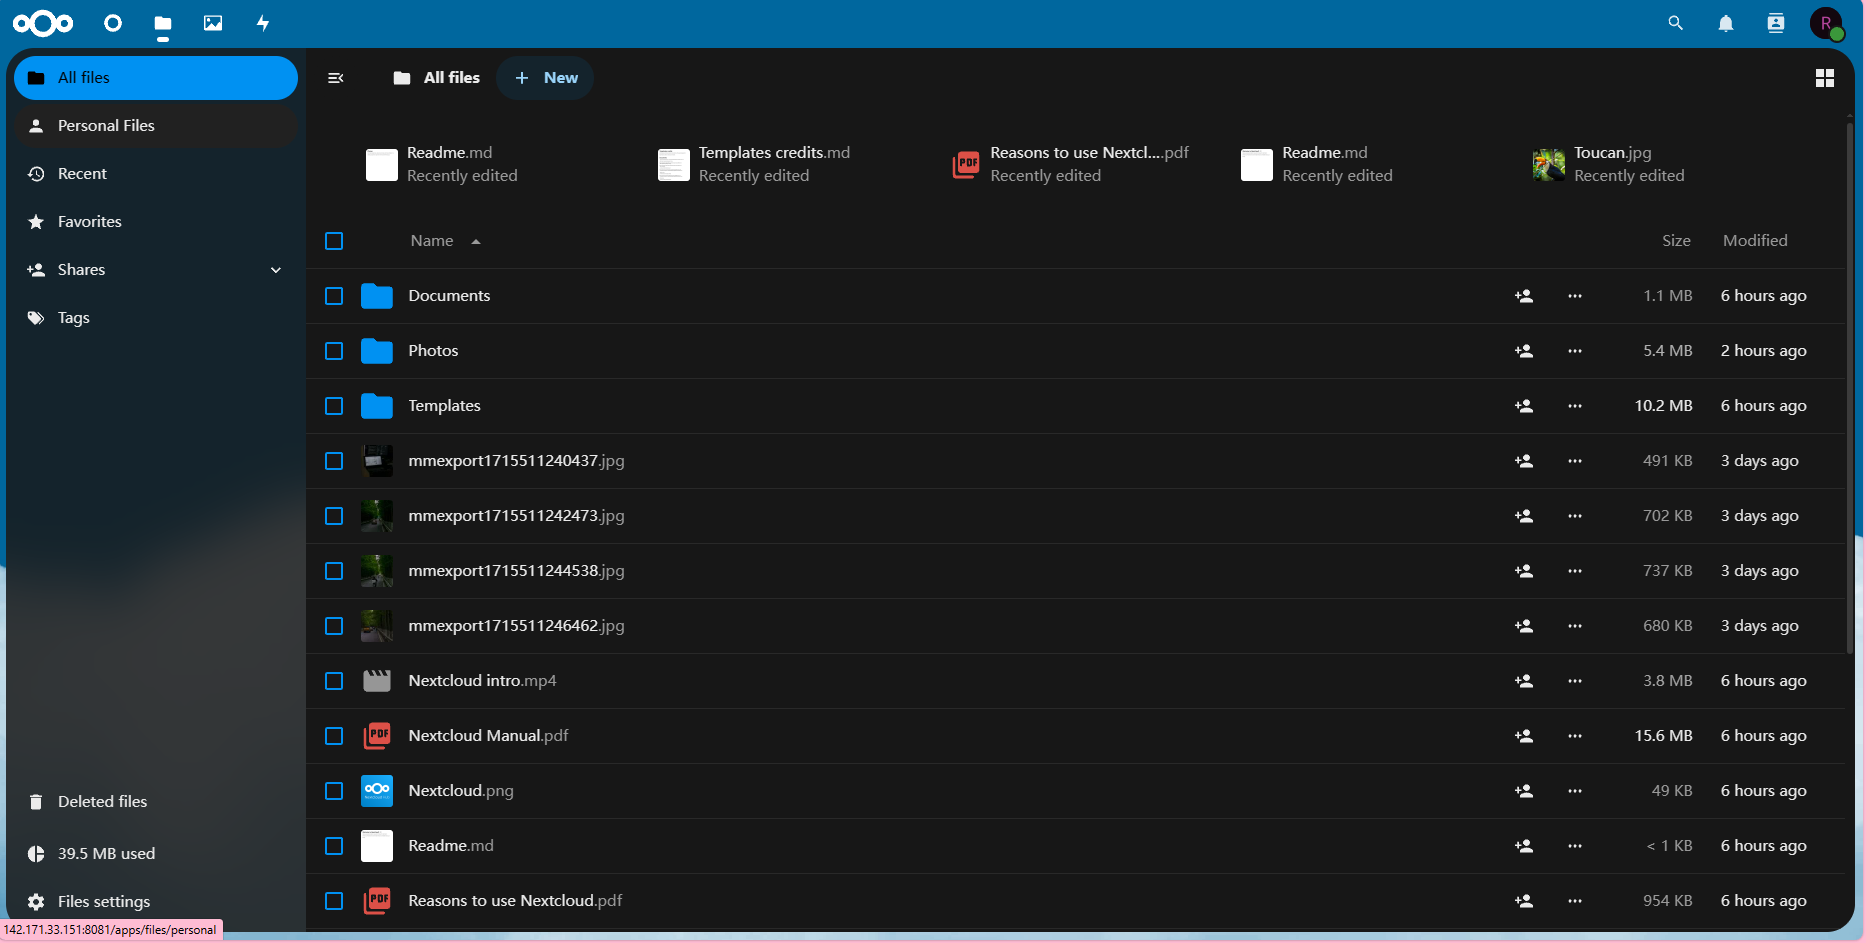1866x943 pixels.
Task: Open Files settings
Action: (156, 902)
